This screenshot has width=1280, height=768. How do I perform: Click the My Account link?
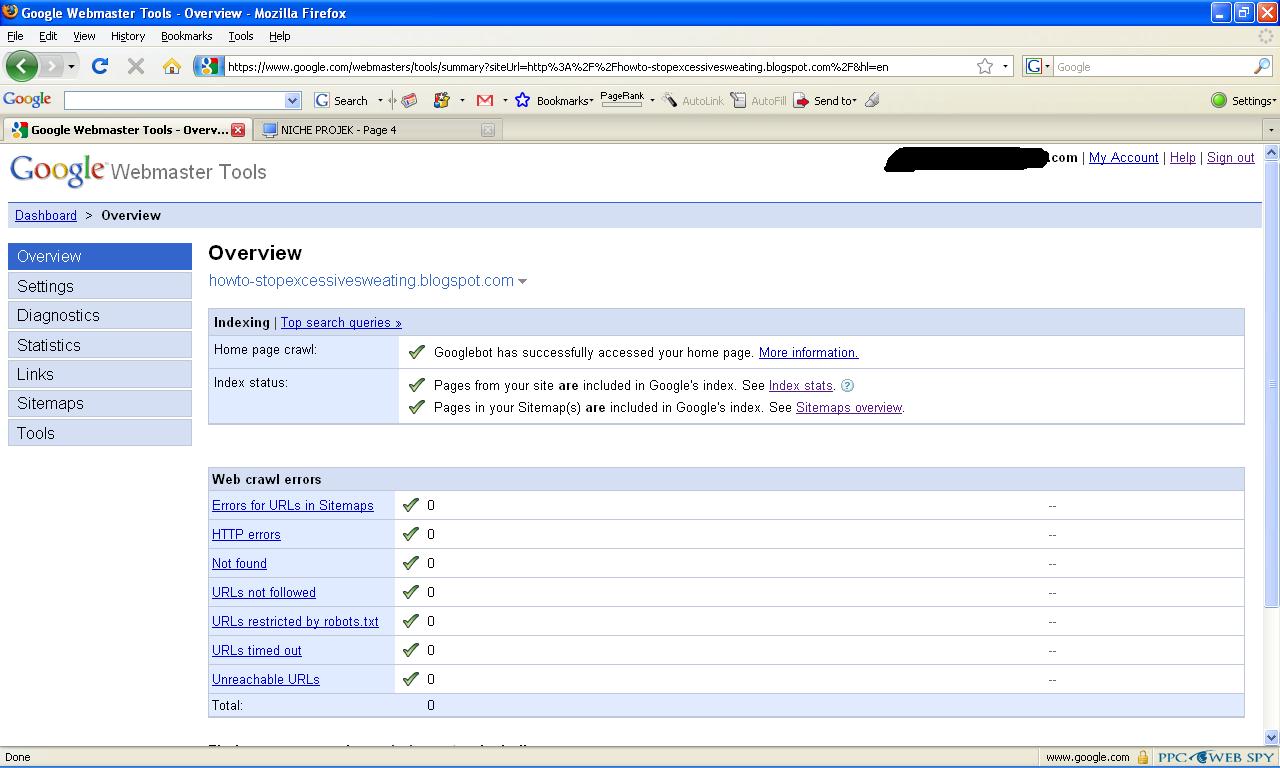coord(1123,157)
